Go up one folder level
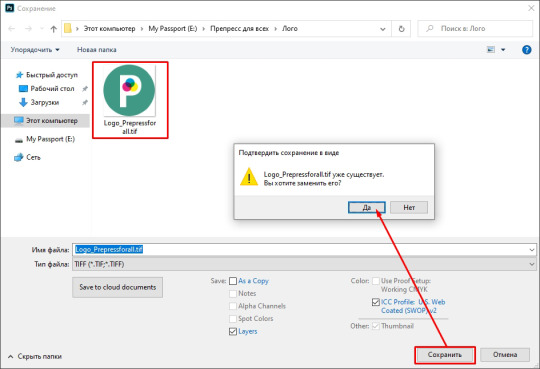This screenshot has width=540, height=369. click(53, 29)
